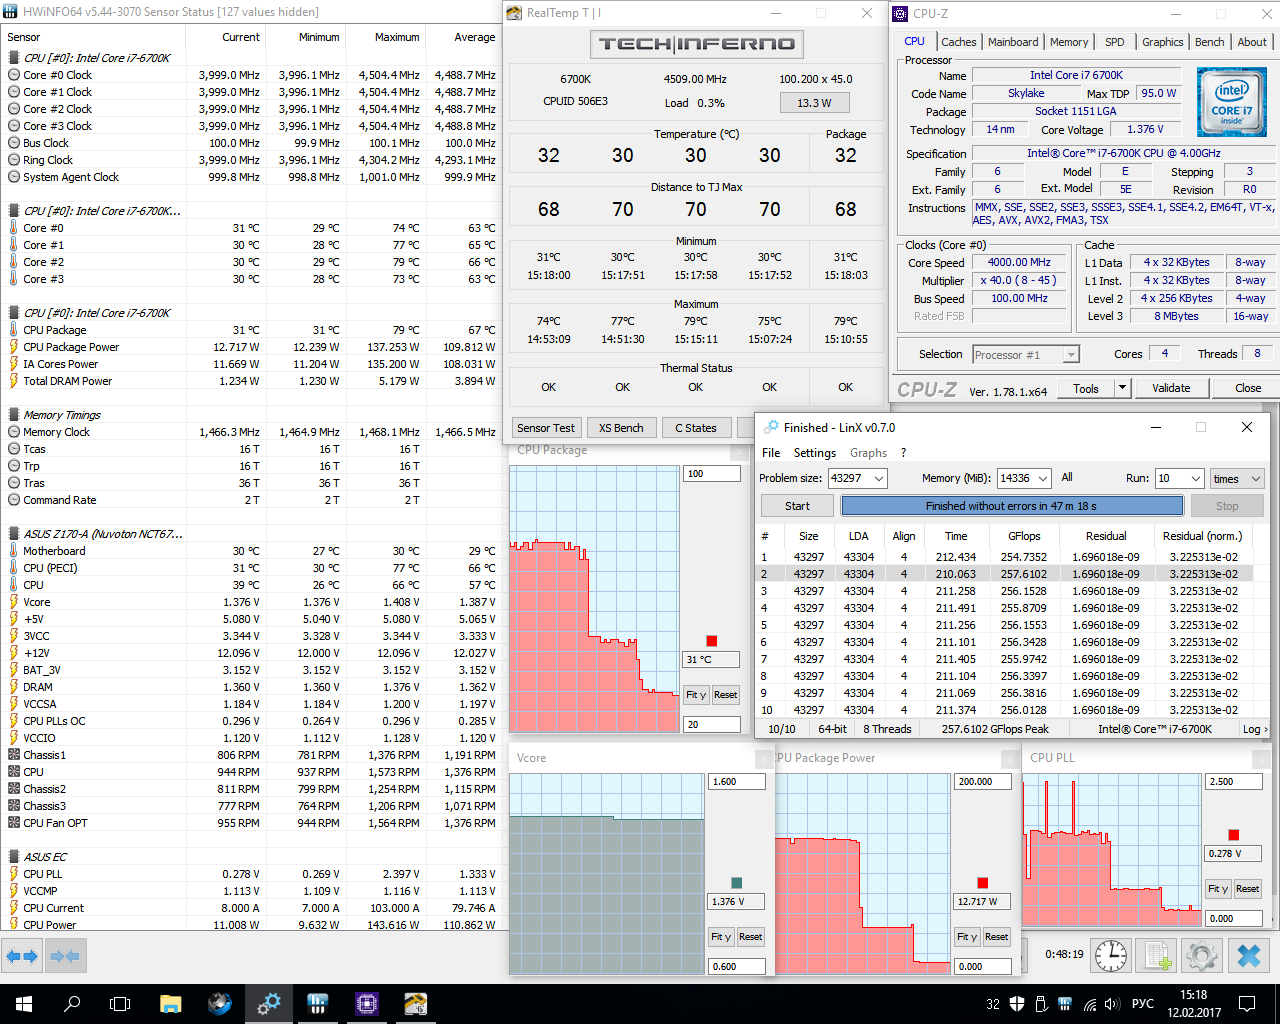Switch to the Caches tab in CPU-Z
Image resolution: width=1280 pixels, height=1024 pixels.
tap(958, 42)
